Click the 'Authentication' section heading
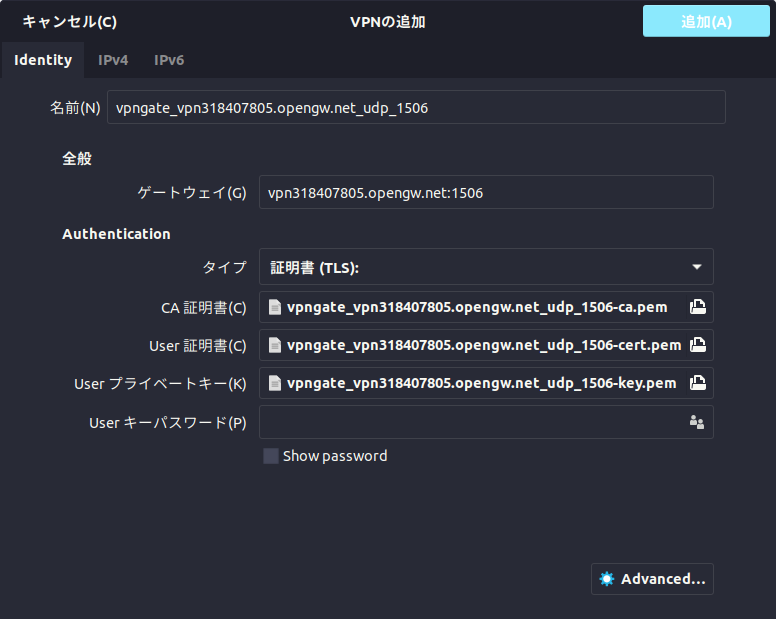 pos(116,234)
